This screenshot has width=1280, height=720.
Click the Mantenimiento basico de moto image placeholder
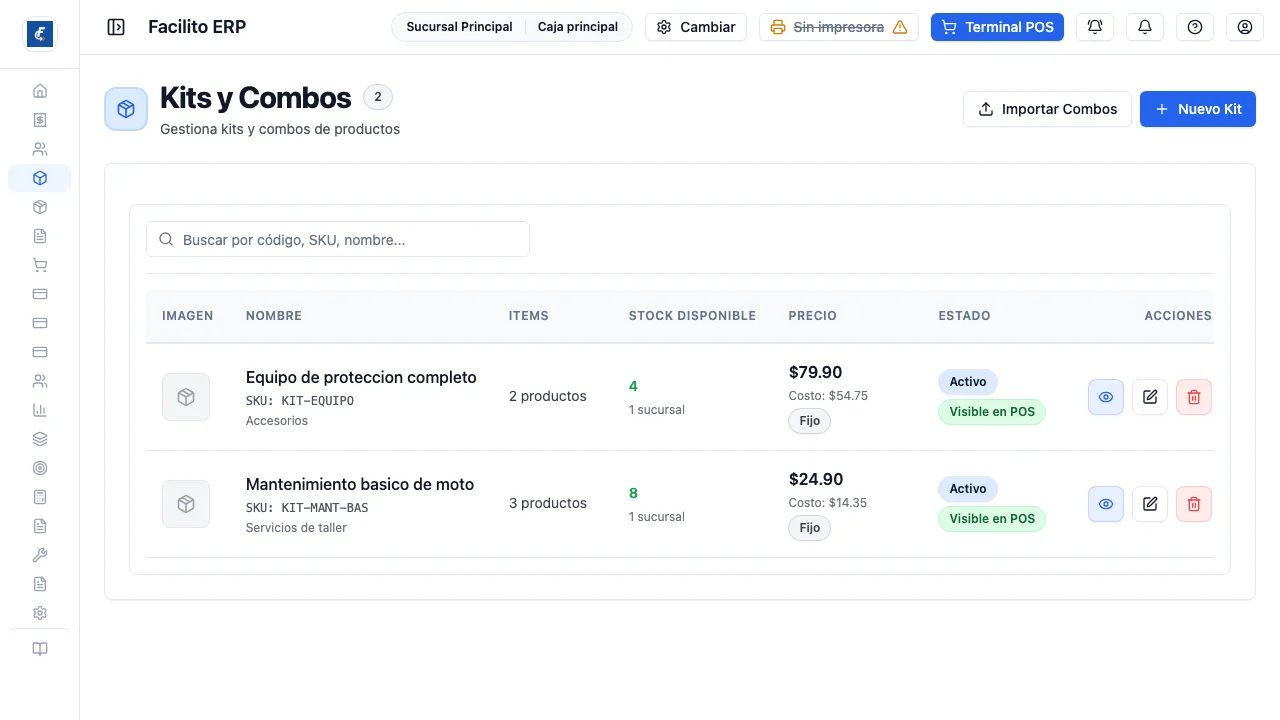[x=186, y=504]
